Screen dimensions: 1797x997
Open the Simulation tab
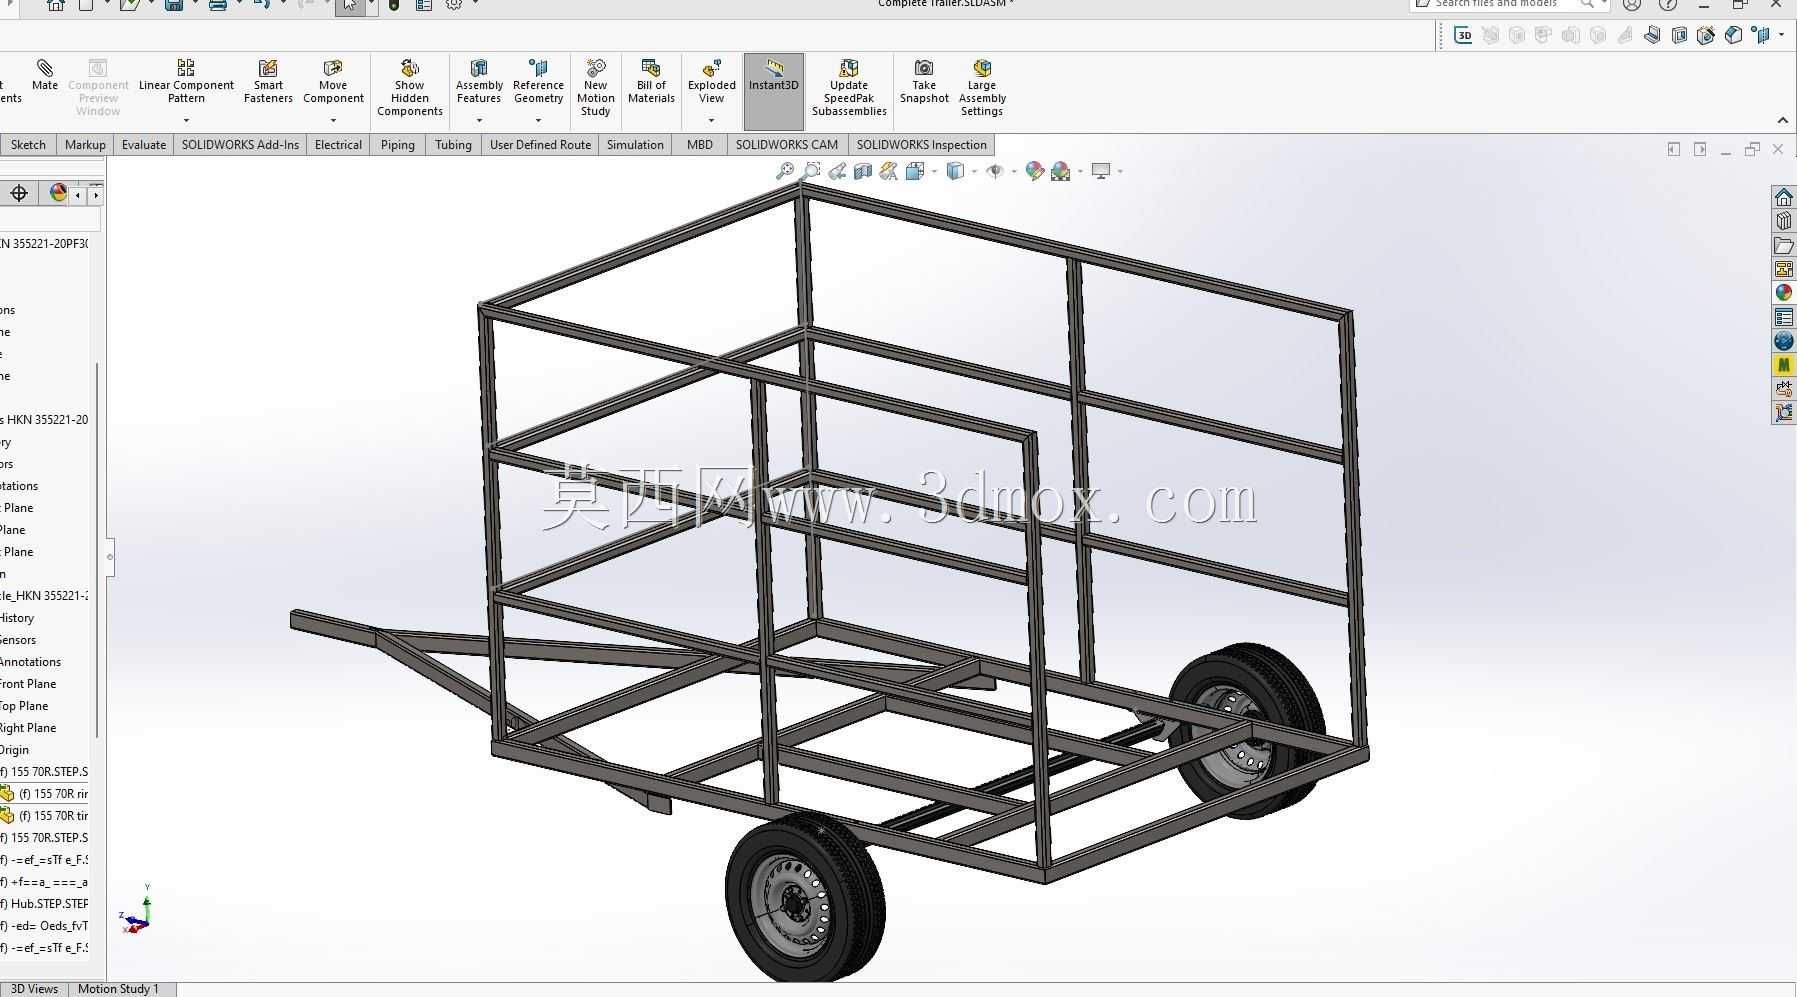point(635,145)
